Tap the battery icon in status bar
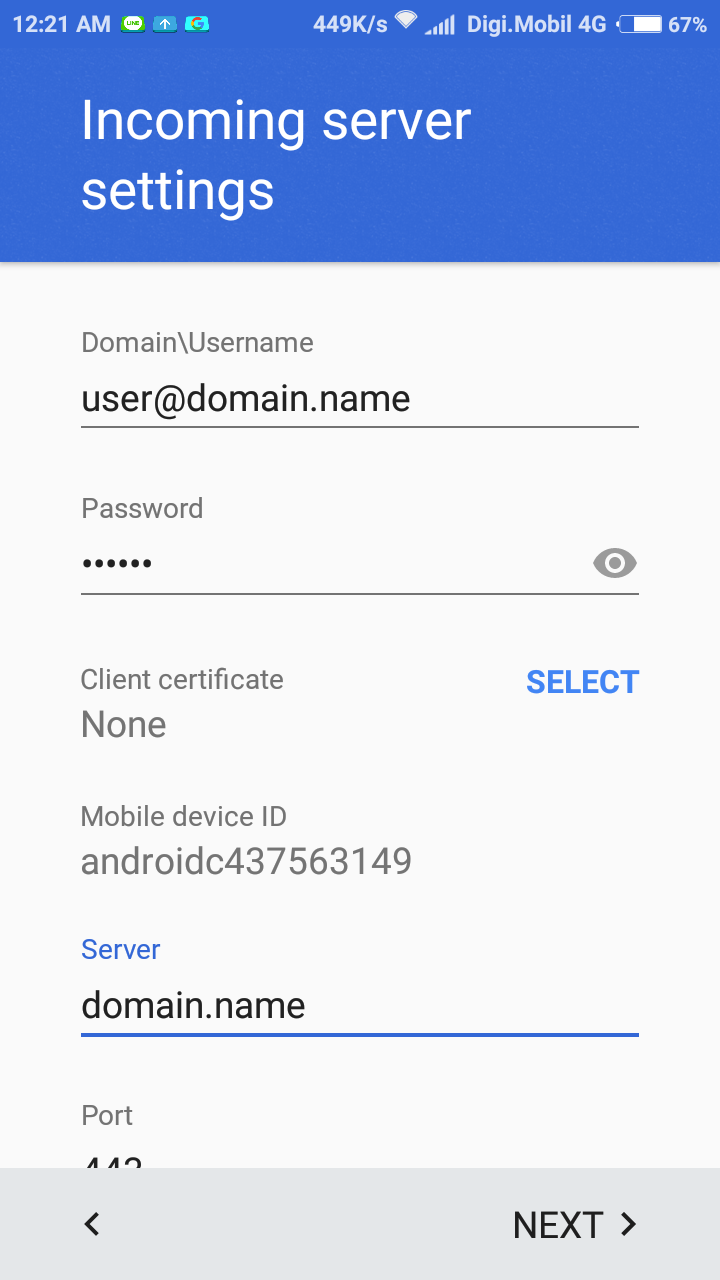This screenshot has width=720, height=1280. coord(639,24)
